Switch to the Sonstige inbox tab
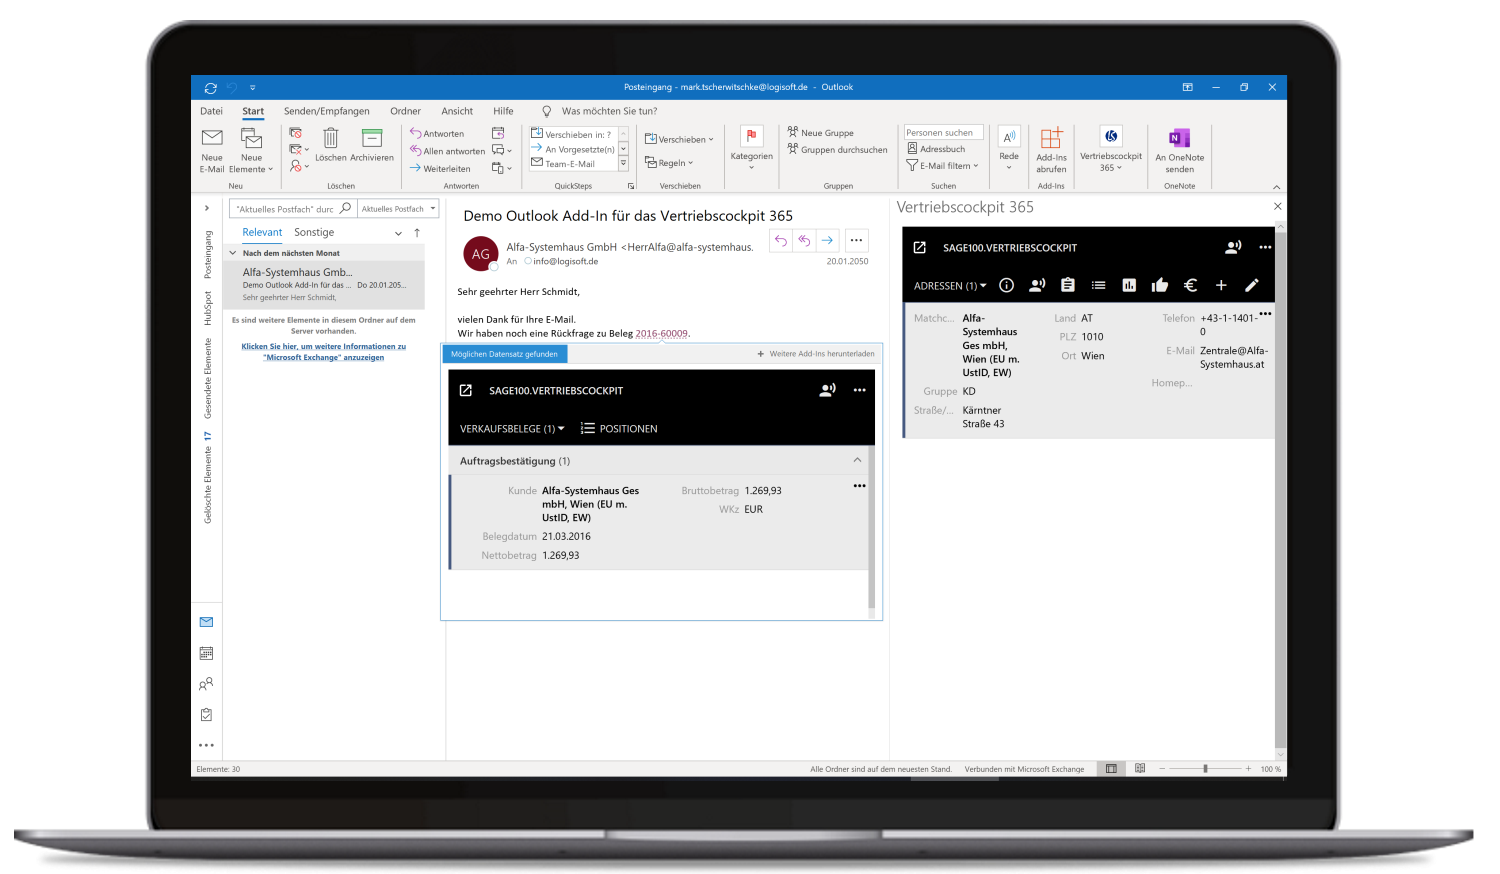The height and width of the screenshot is (874, 1500). [x=314, y=232]
